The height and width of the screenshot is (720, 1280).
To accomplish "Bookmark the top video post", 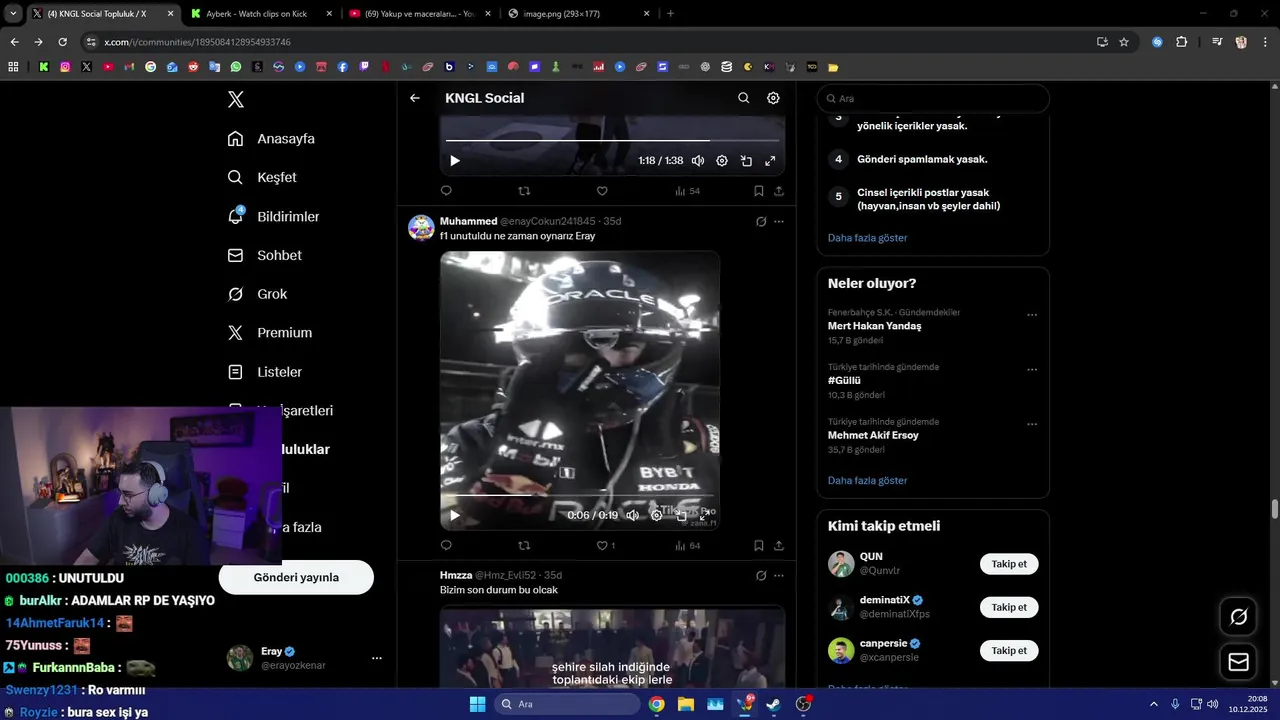I will (759, 191).
